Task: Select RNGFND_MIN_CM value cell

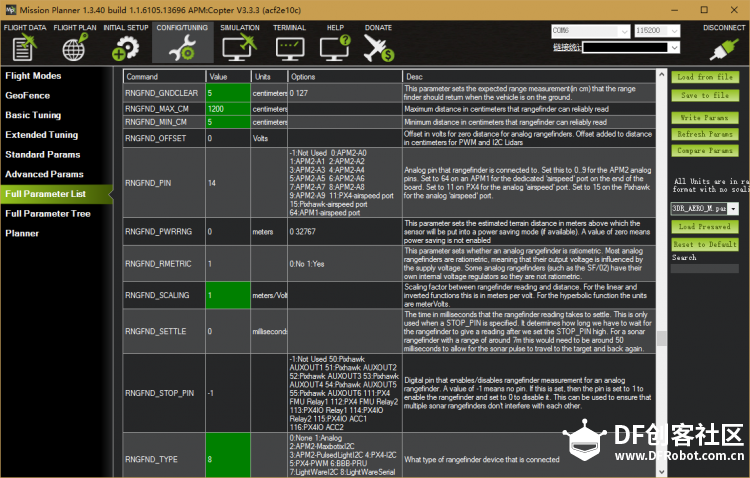Action: (x=228, y=122)
